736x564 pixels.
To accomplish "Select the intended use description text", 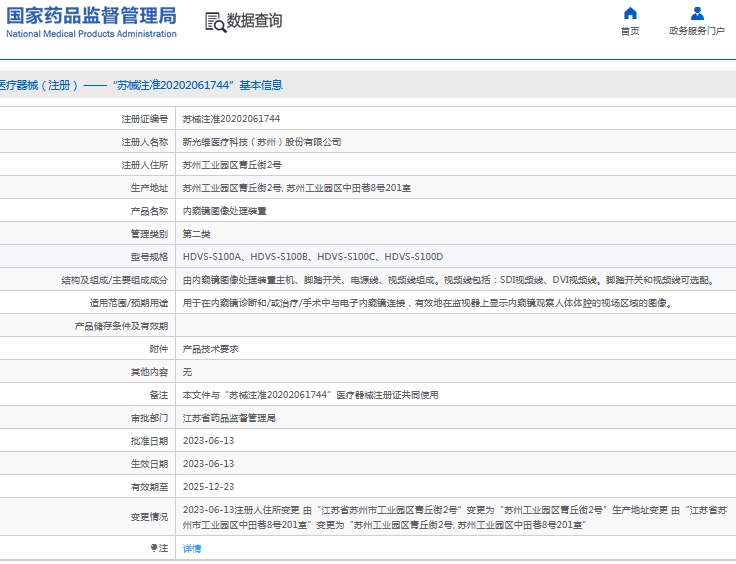I will pos(429,303).
